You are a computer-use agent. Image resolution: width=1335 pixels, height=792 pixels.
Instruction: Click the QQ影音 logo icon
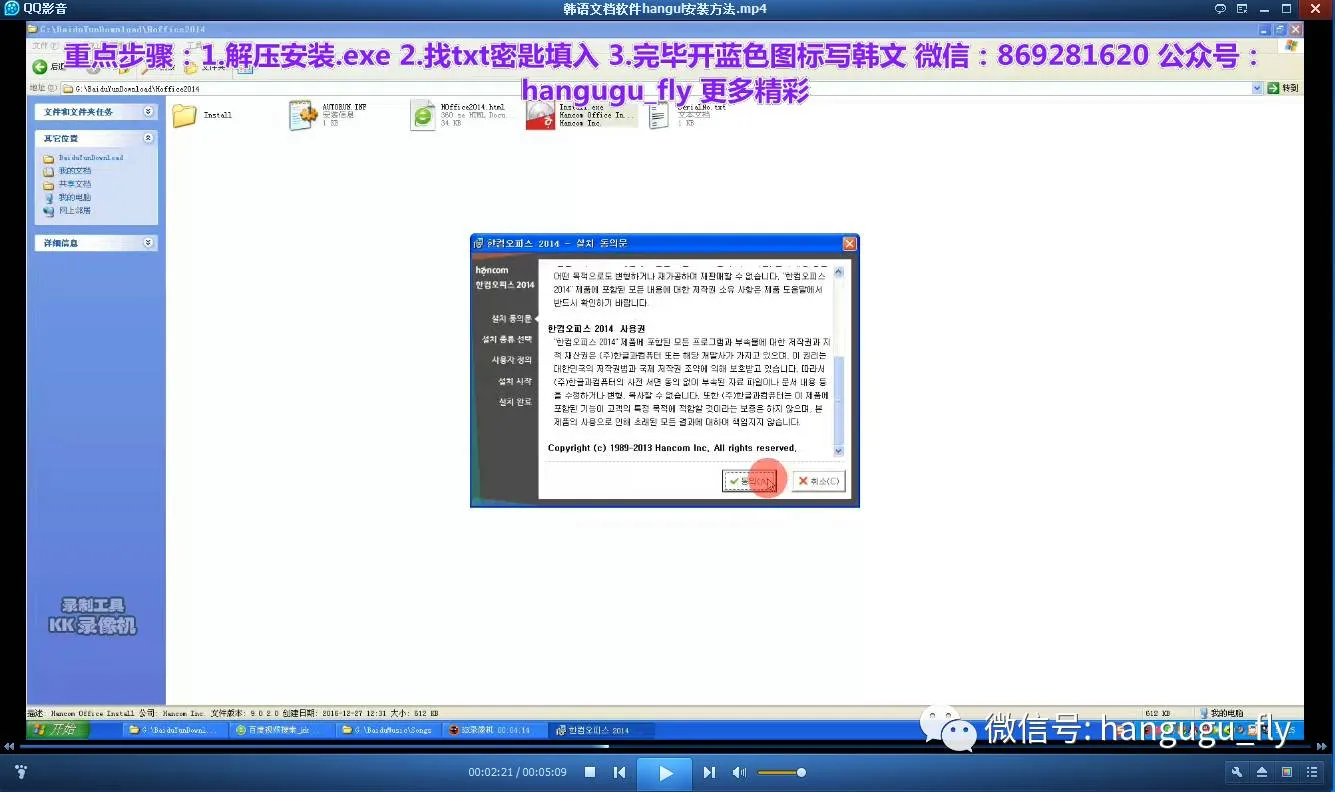point(11,9)
